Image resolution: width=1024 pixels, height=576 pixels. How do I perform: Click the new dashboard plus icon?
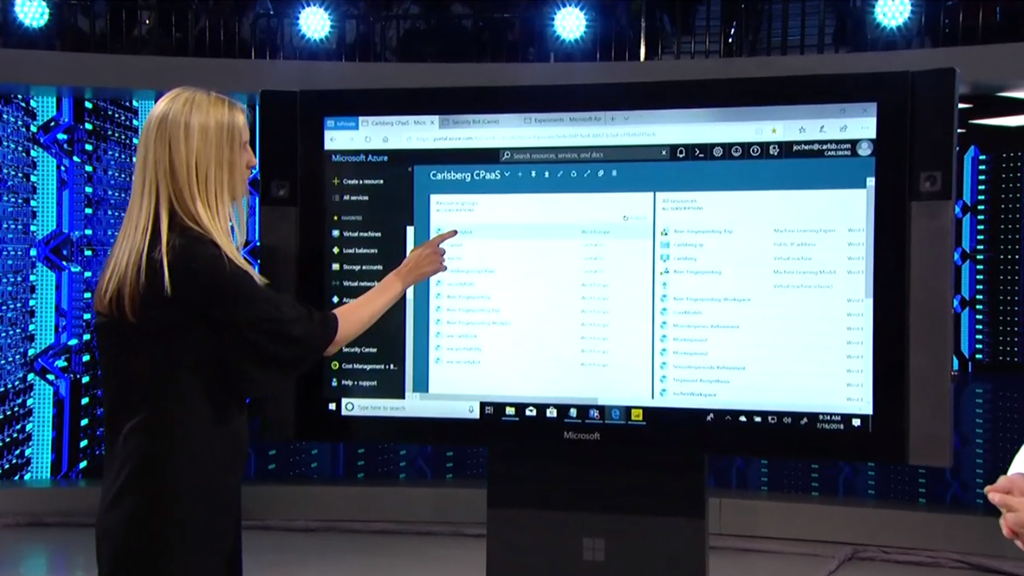(520, 174)
